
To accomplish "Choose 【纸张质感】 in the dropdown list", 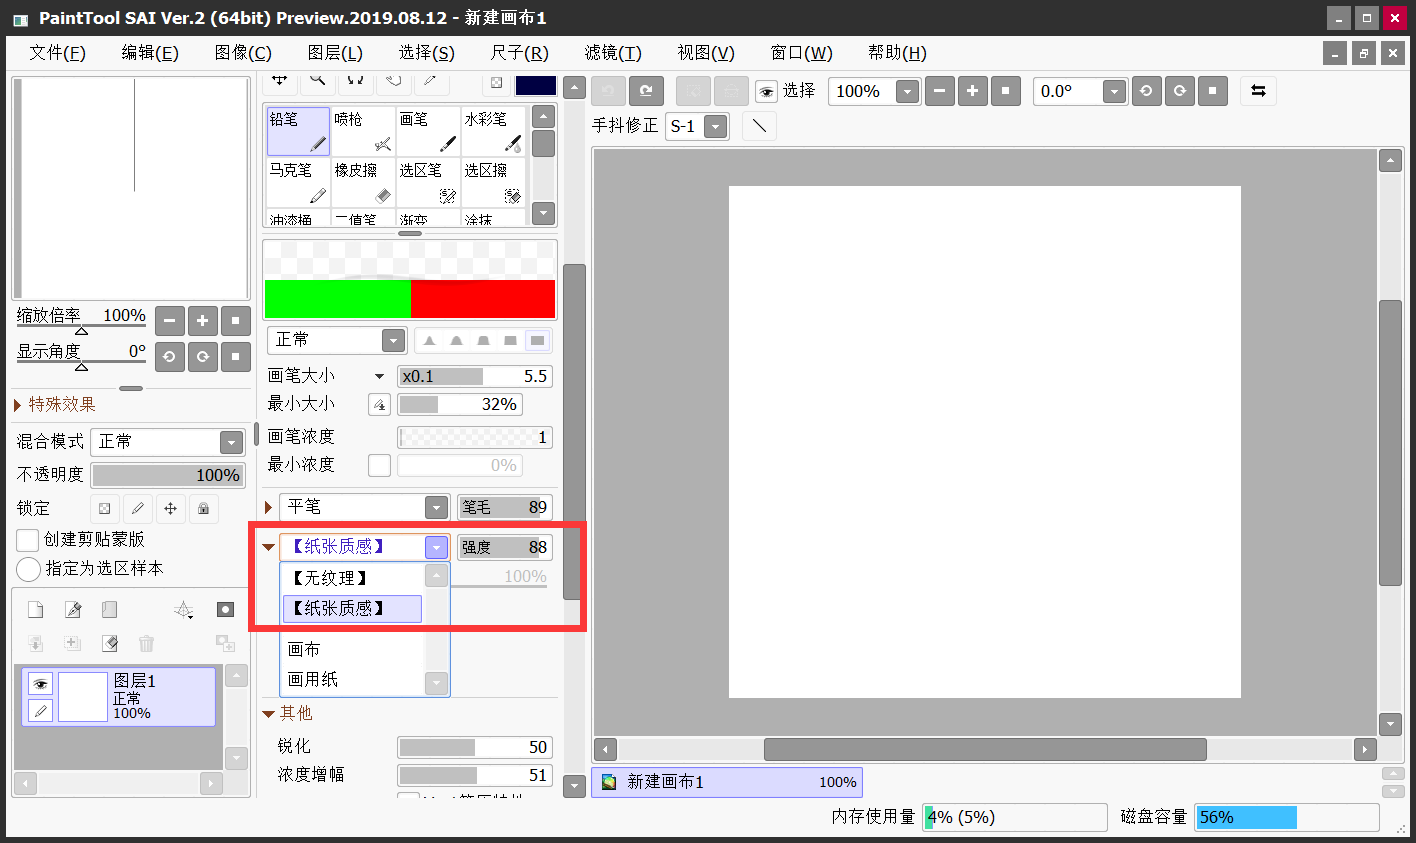I will [x=353, y=608].
